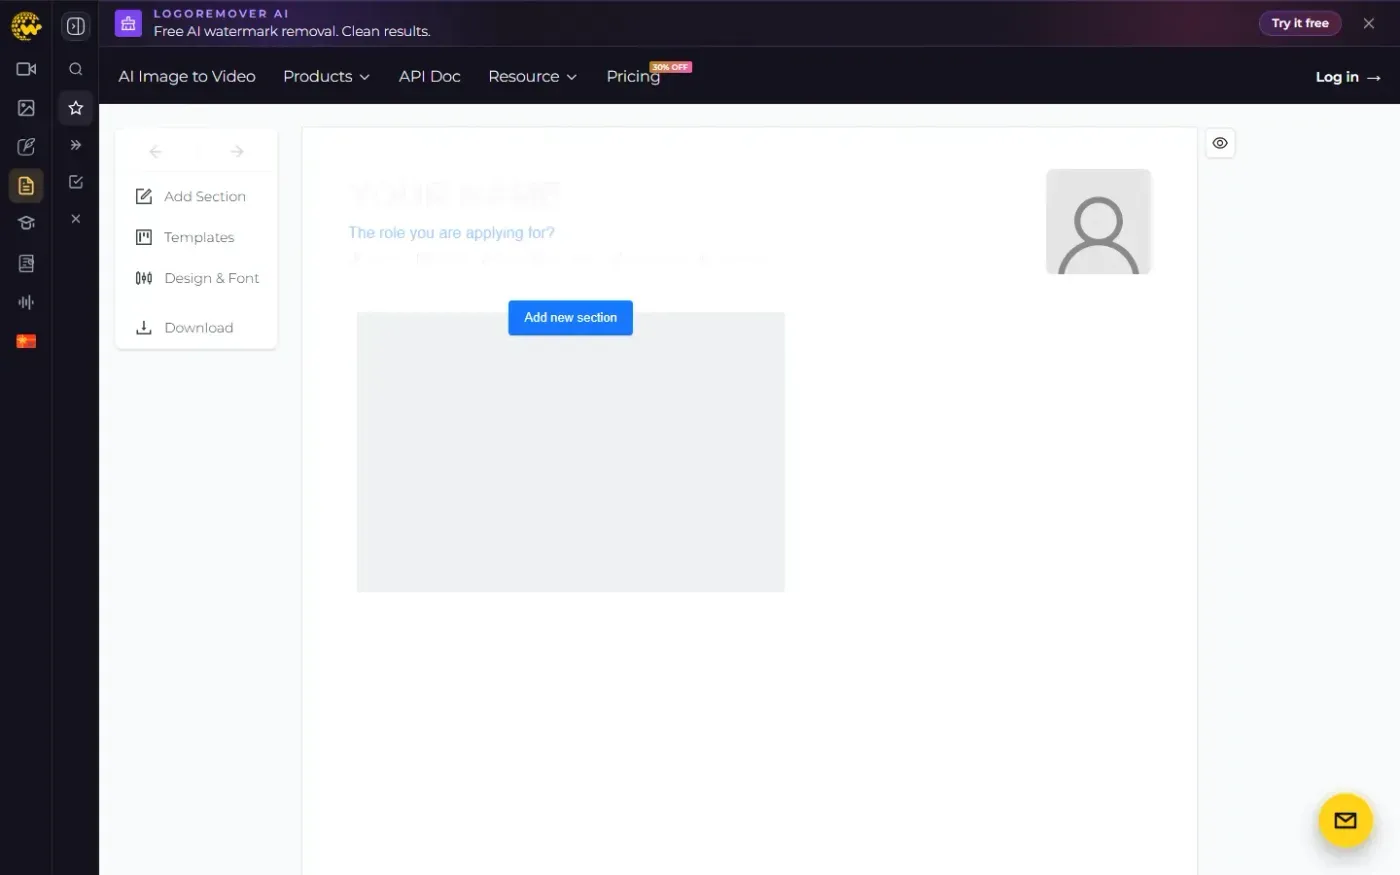This screenshot has width=1400, height=875.
Task: Edit 'The role you are applying for?' field
Action: click(451, 233)
